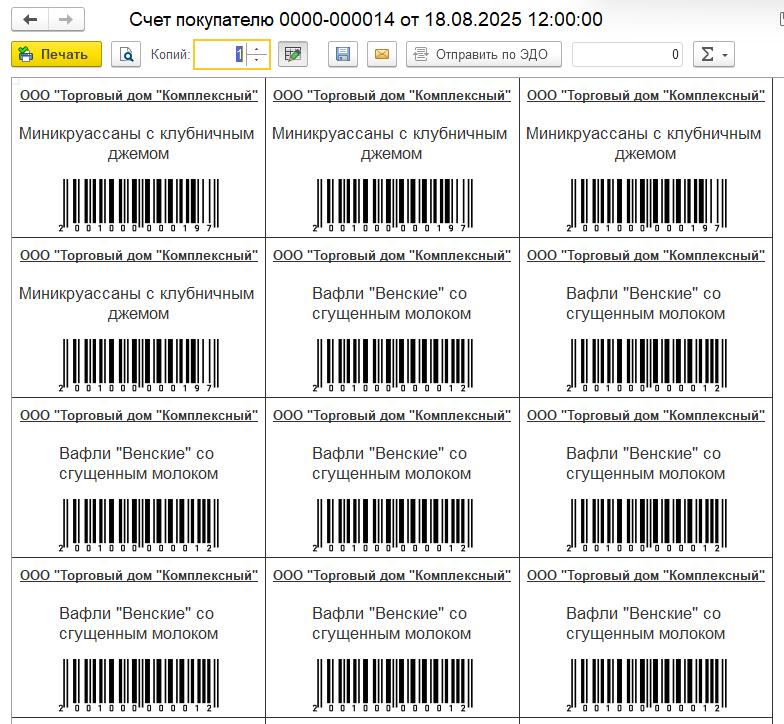Screen dimensions: 784x724
Task: Go forward with the right arrow button
Action: [x=66, y=20]
